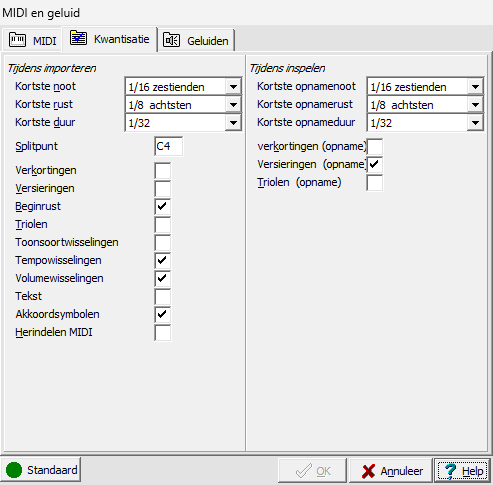The height and width of the screenshot is (485, 493).
Task: Toggle Versieringen (opname) checkbox
Action: [x=374, y=164]
